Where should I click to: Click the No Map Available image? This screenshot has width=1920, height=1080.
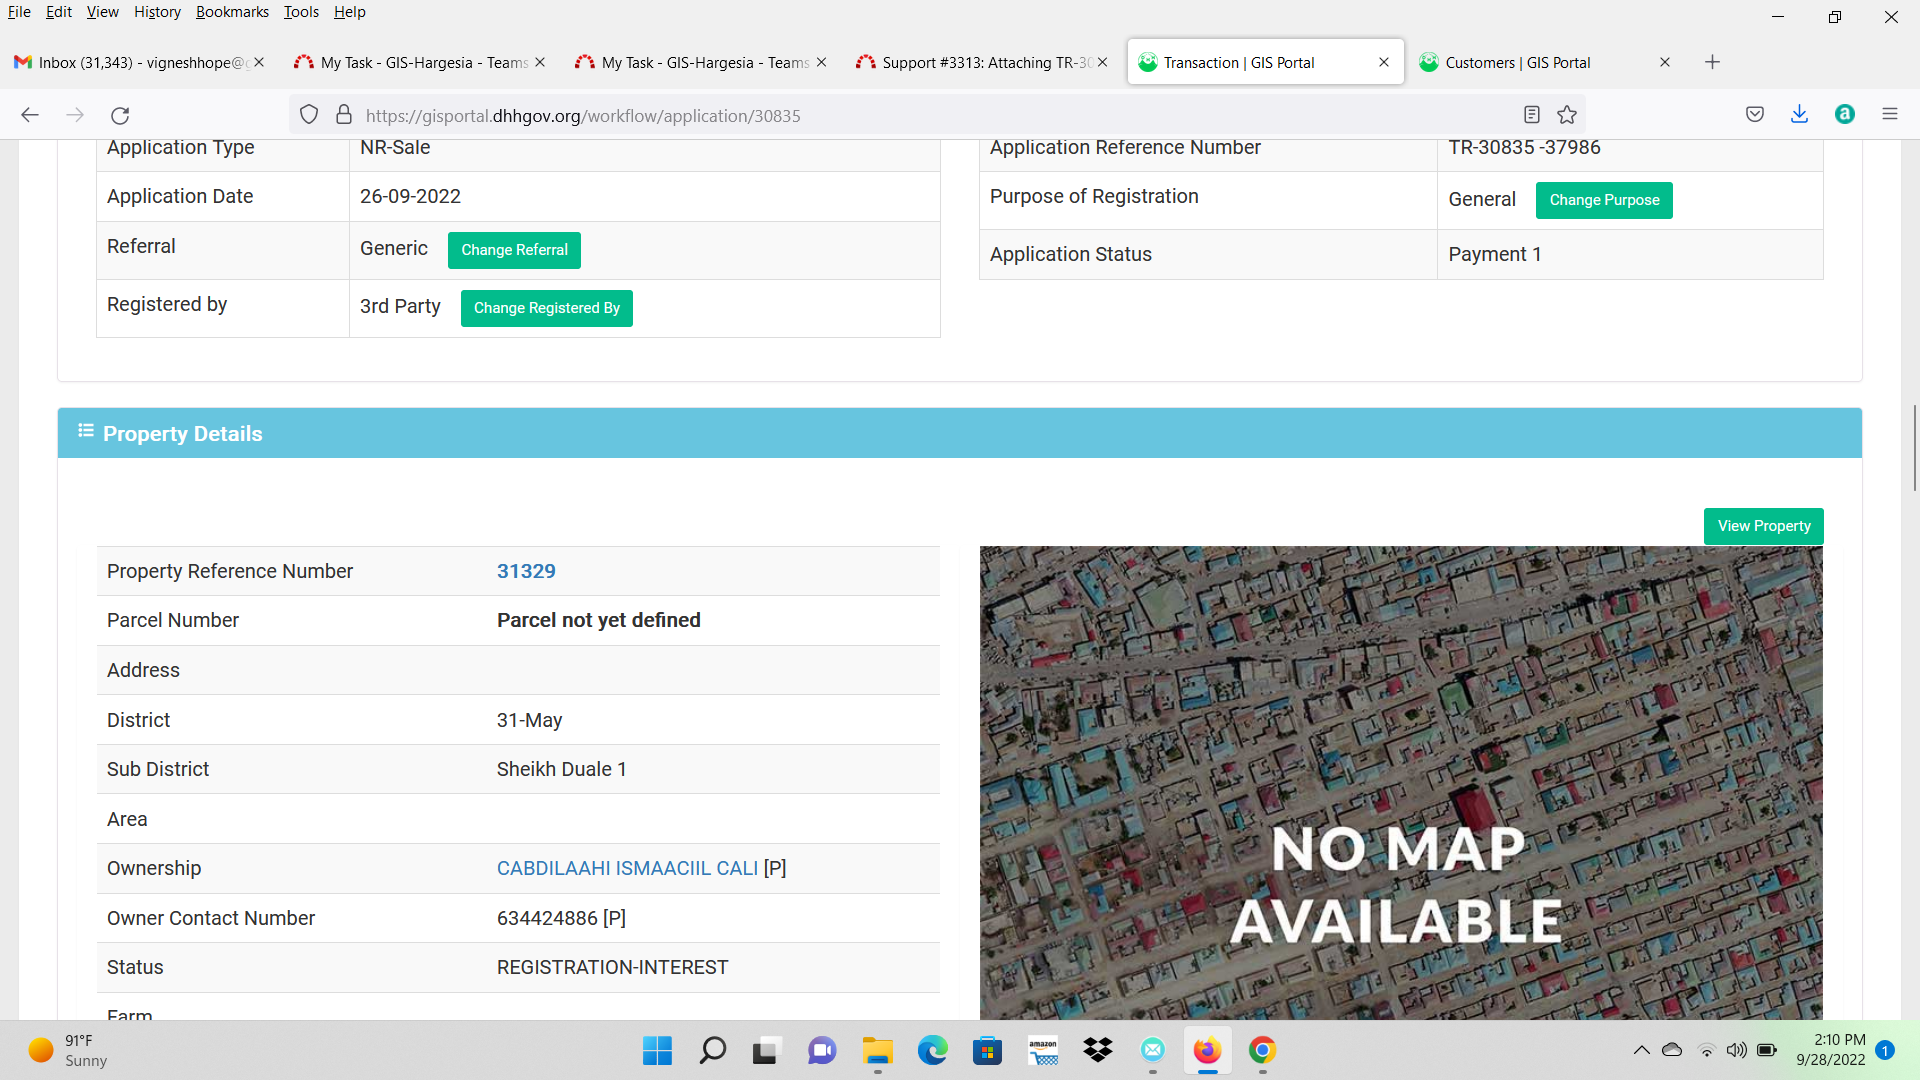[1401, 782]
